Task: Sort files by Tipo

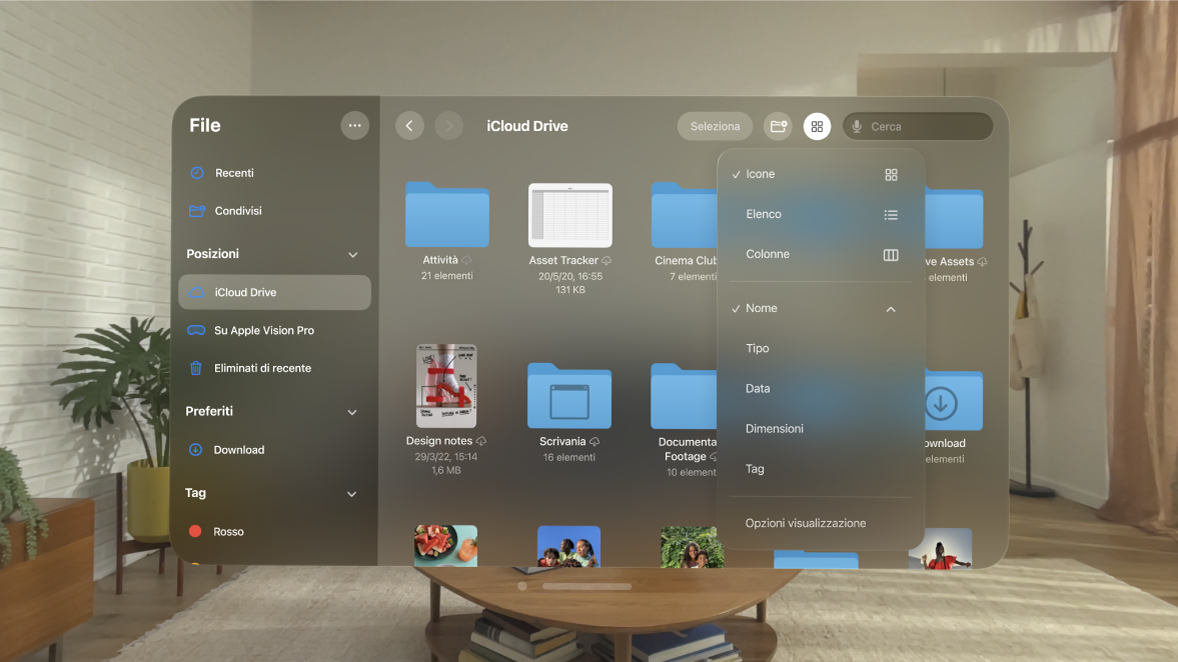Action: [x=820, y=348]
